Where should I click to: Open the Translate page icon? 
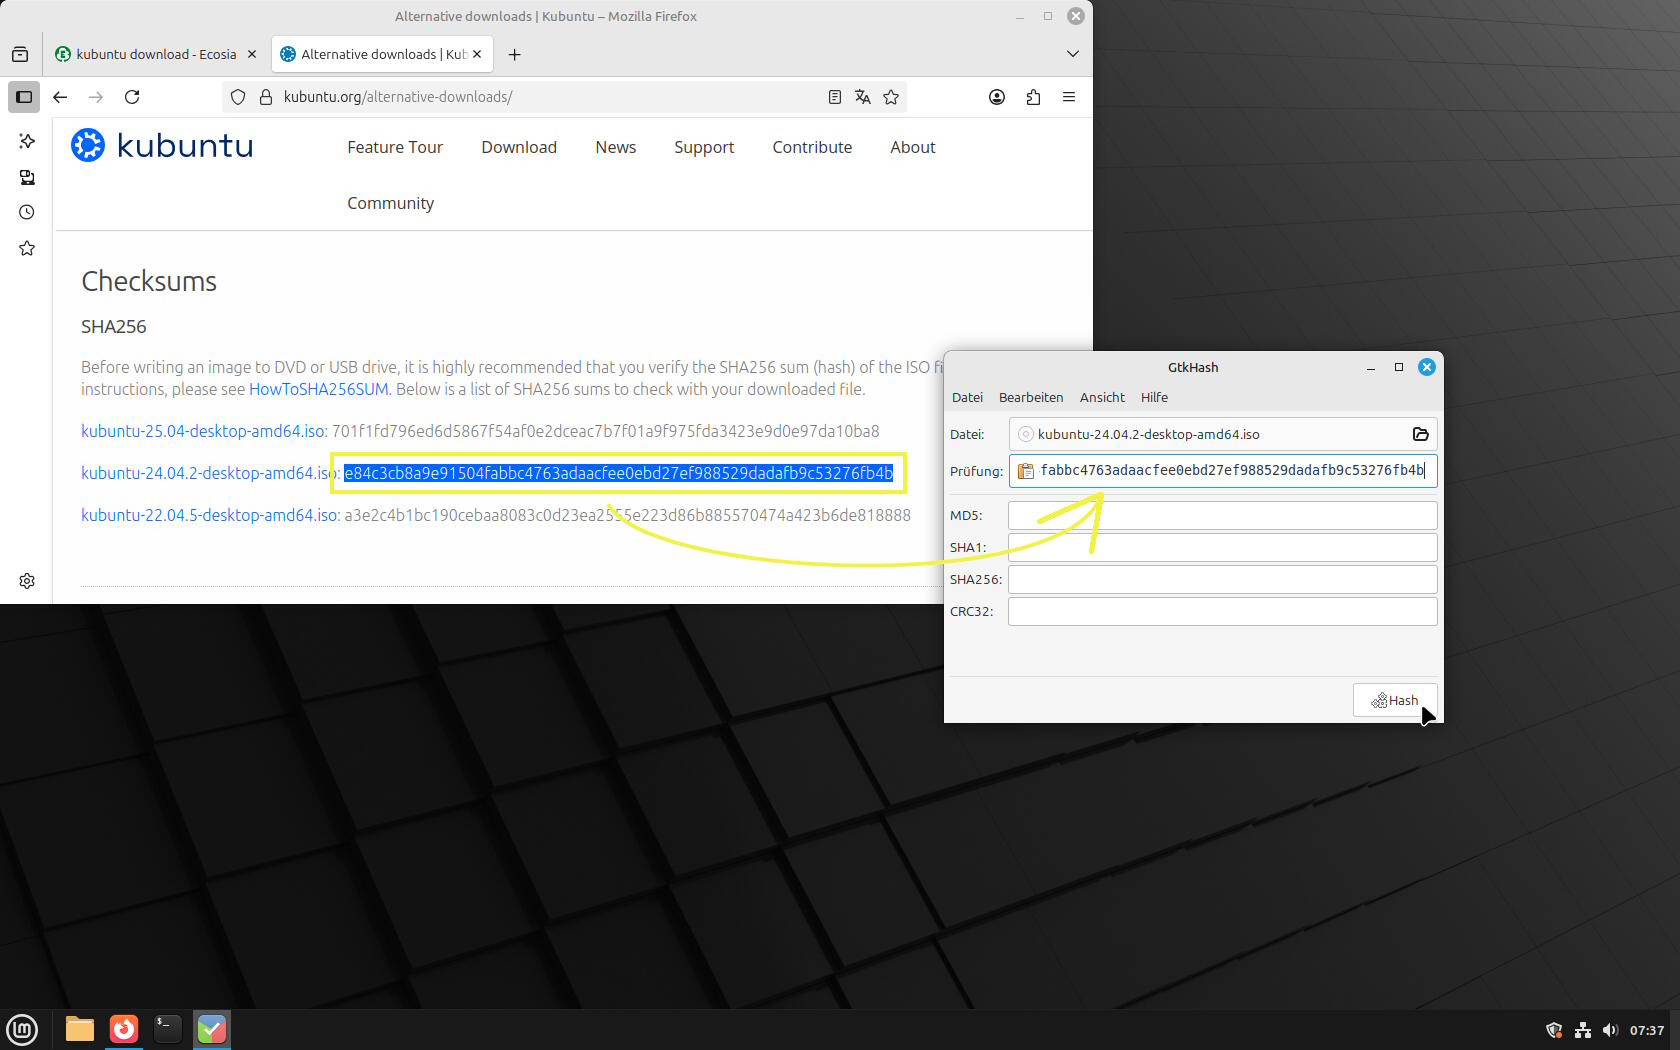point(863,97)
